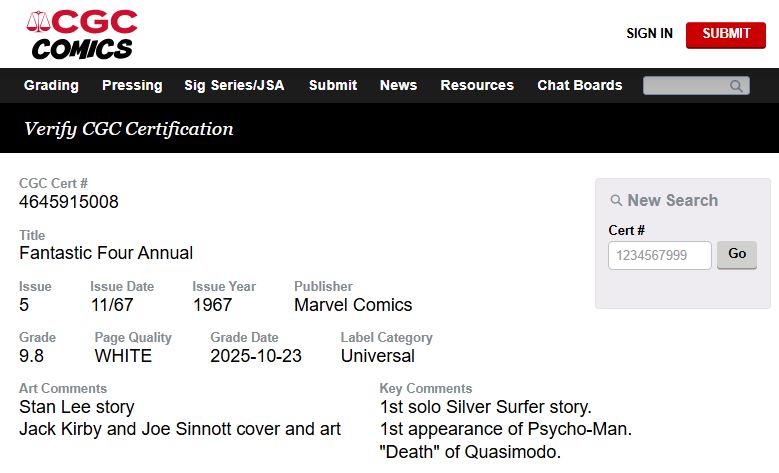
Task: Click the SIGN IN link
Action: pos(649,33)
